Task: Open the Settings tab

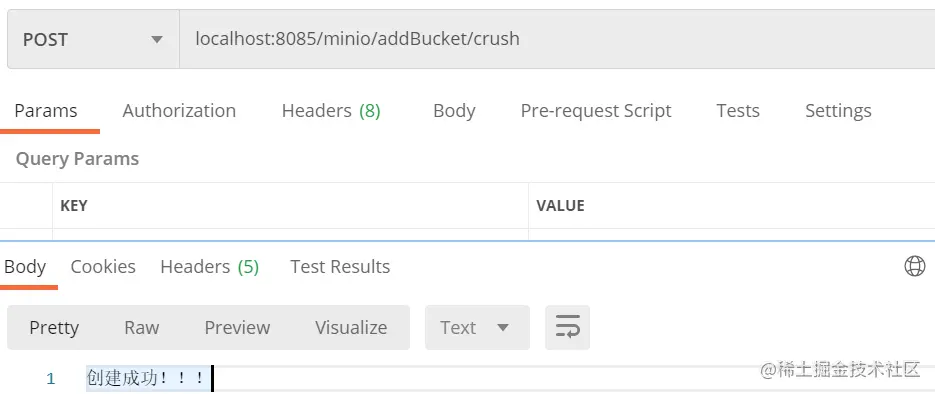Action: coord(838,111)
